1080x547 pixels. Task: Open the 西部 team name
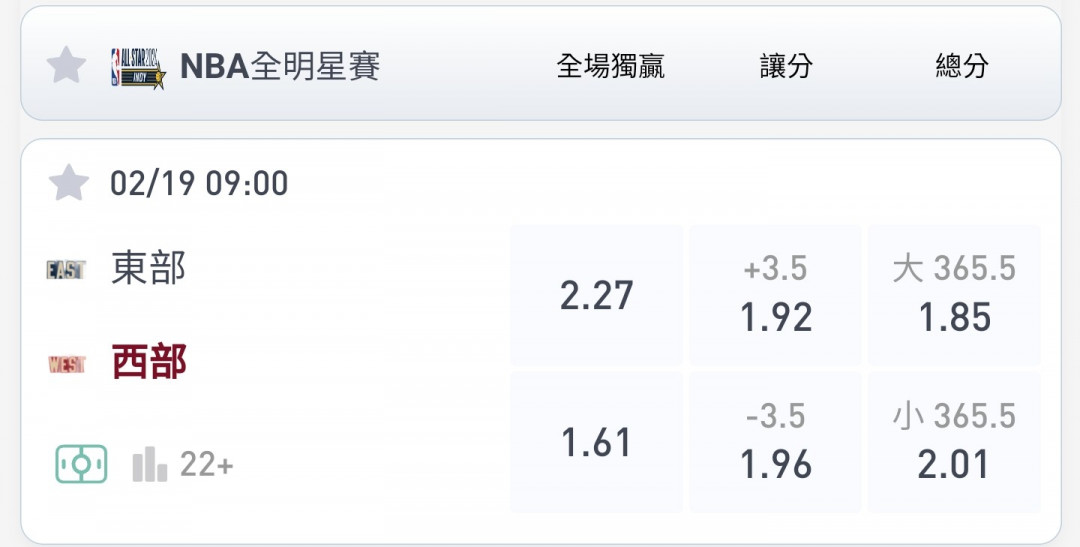[149, 362]
